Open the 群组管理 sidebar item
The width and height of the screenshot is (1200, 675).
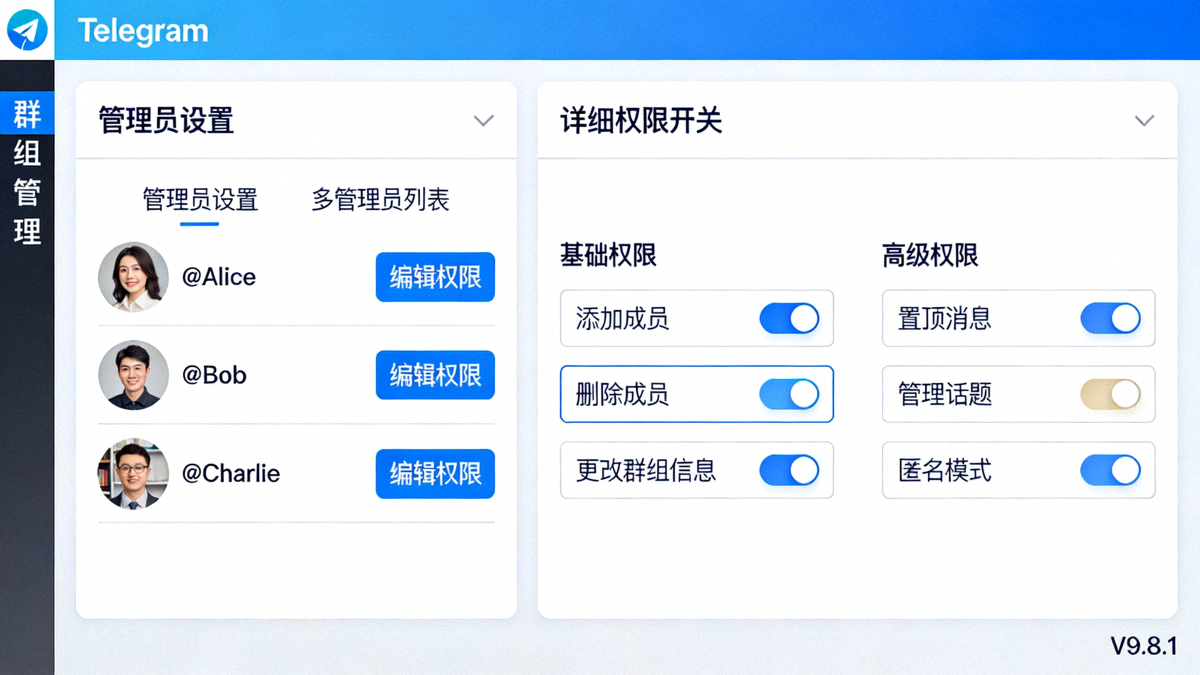point(27,170)
